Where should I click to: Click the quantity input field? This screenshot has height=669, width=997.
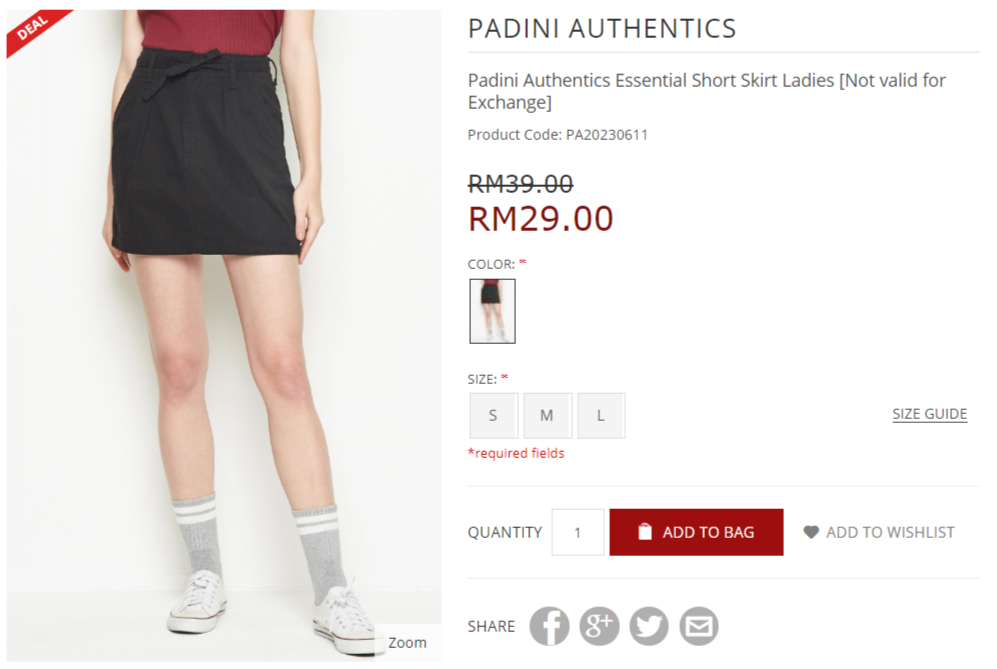click(577, 532)
